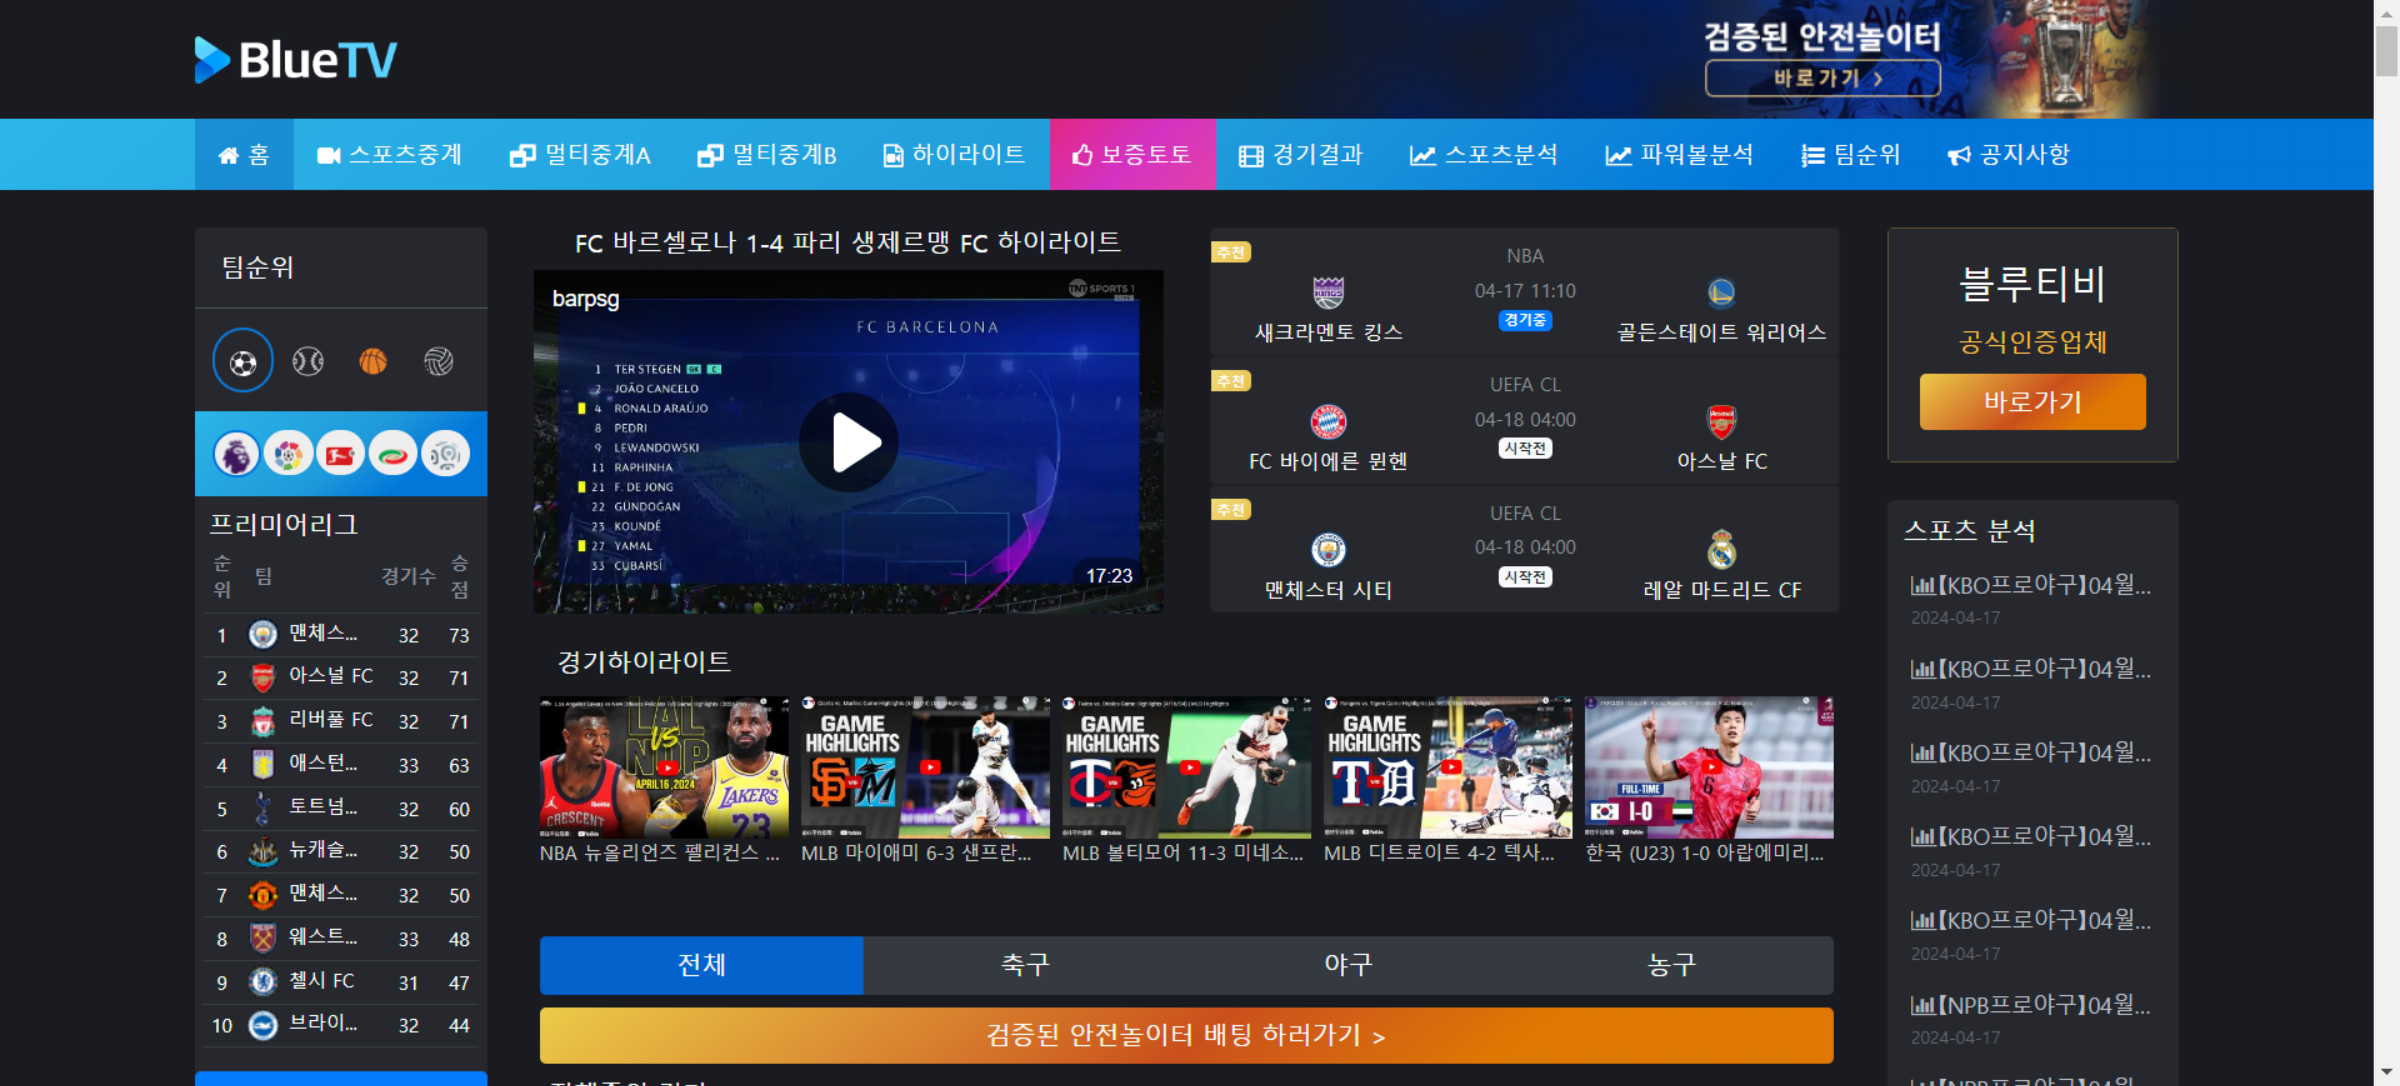Go to 경기결과 in navigation bar
The image size is (2400, 1086).
click(1301, 155)
